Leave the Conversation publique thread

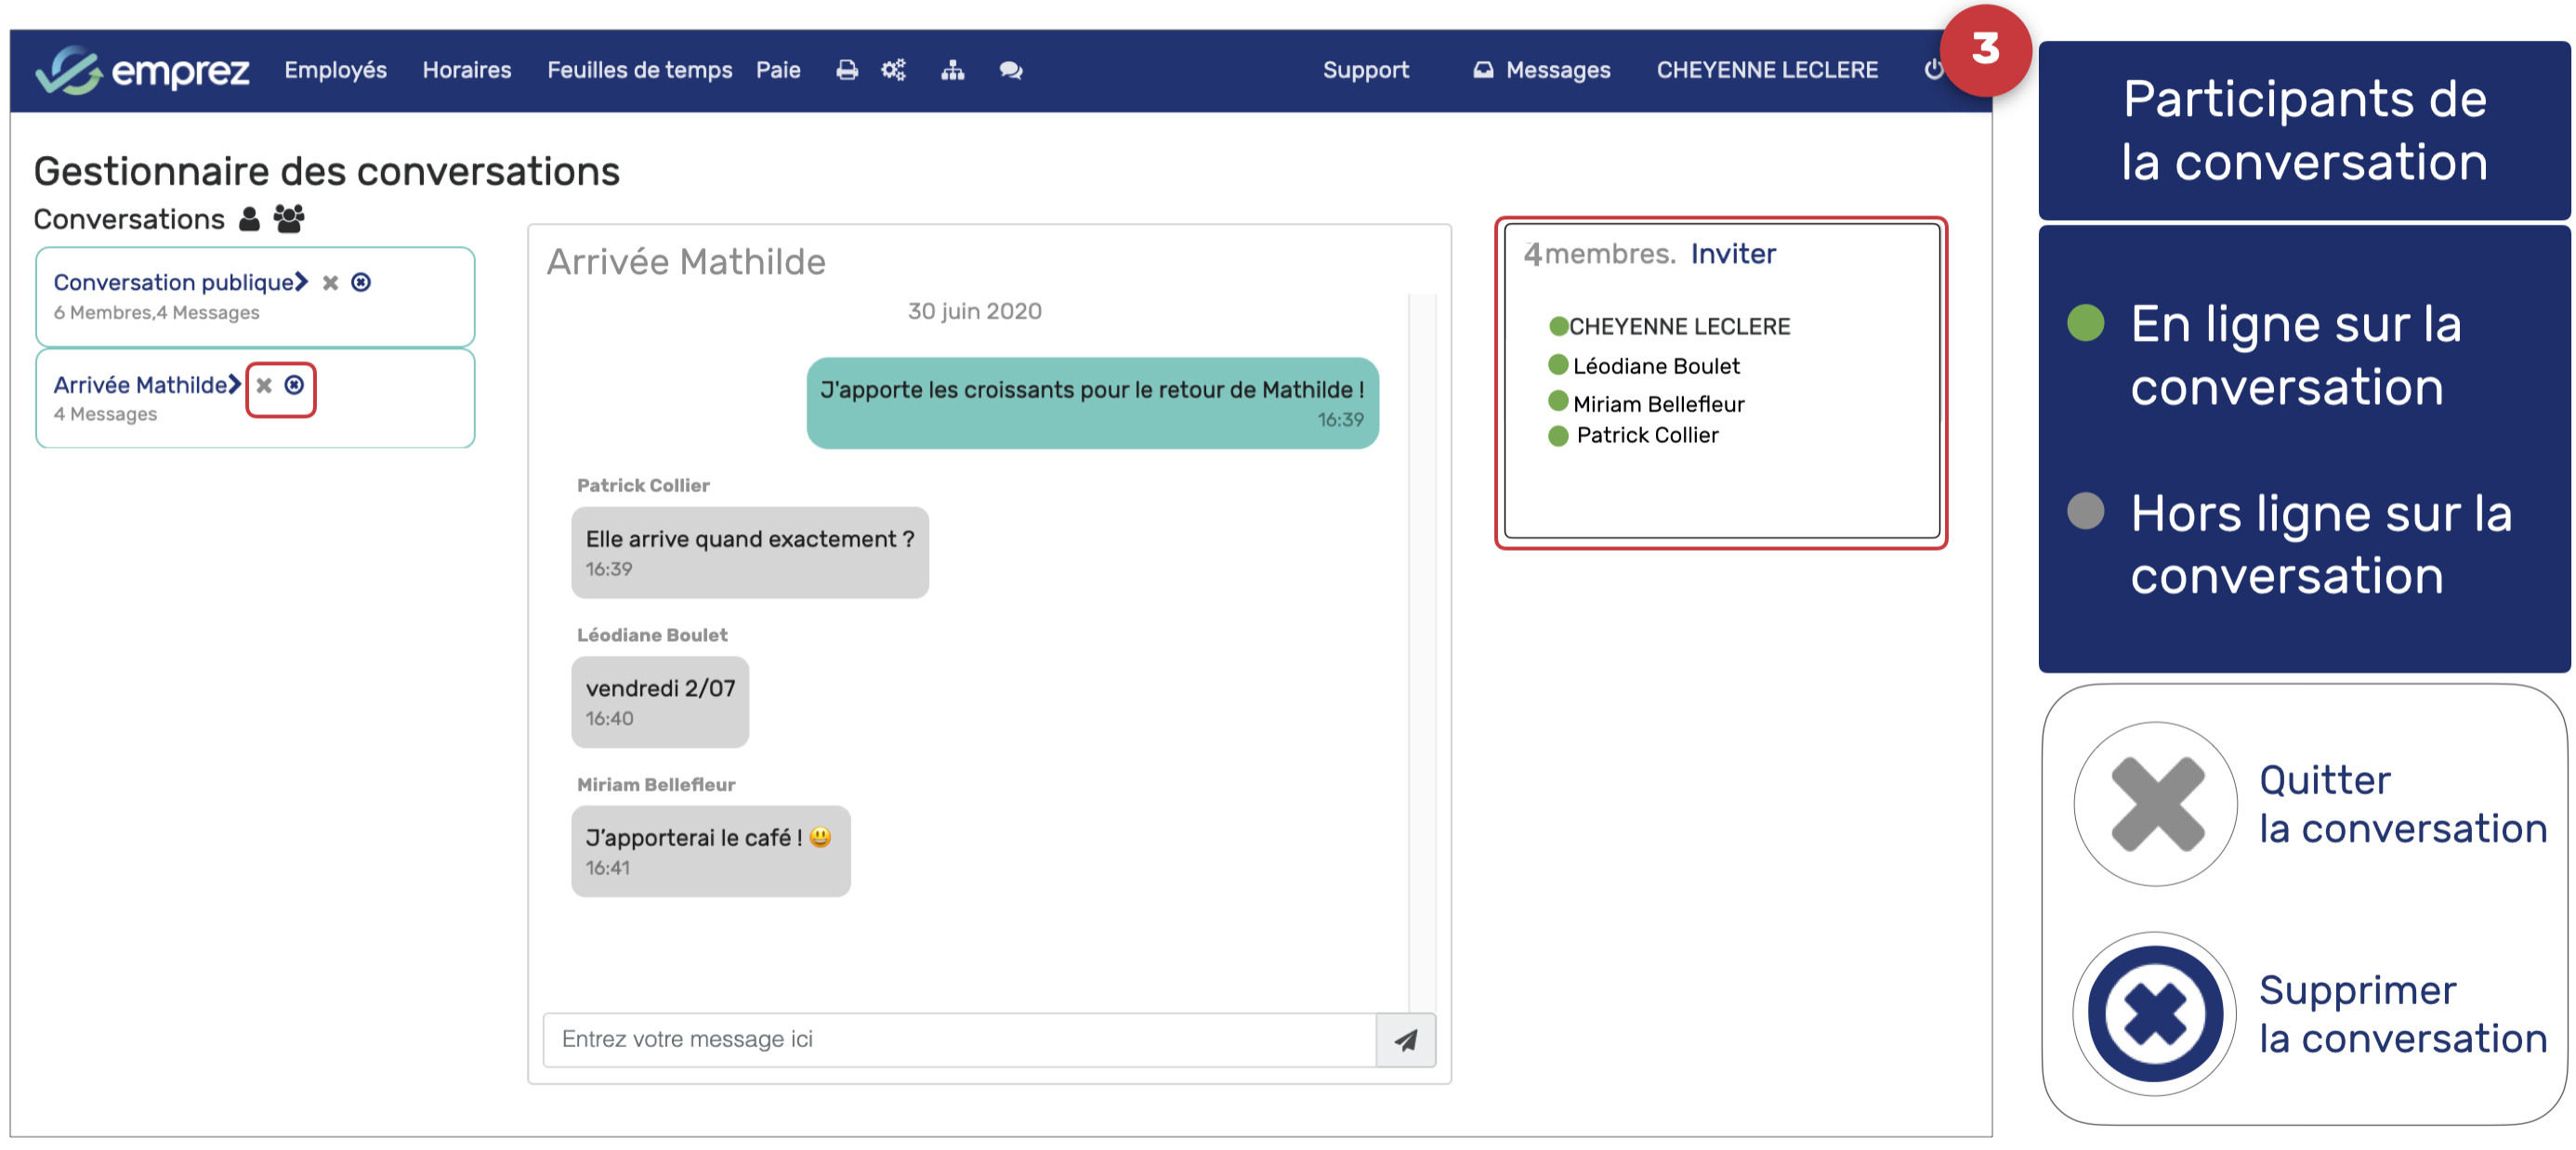(330, 283)
